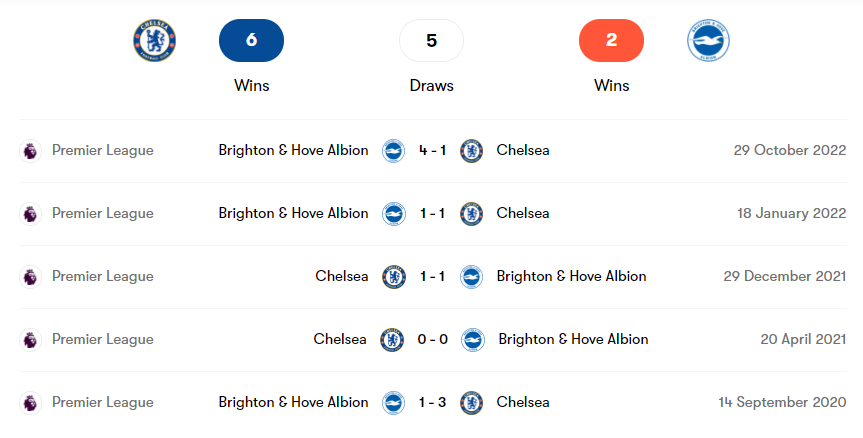This screenshot has height=438, width=863.
Task: Click the large Chelsea crest at top
Action: click(x=155, y=41)
